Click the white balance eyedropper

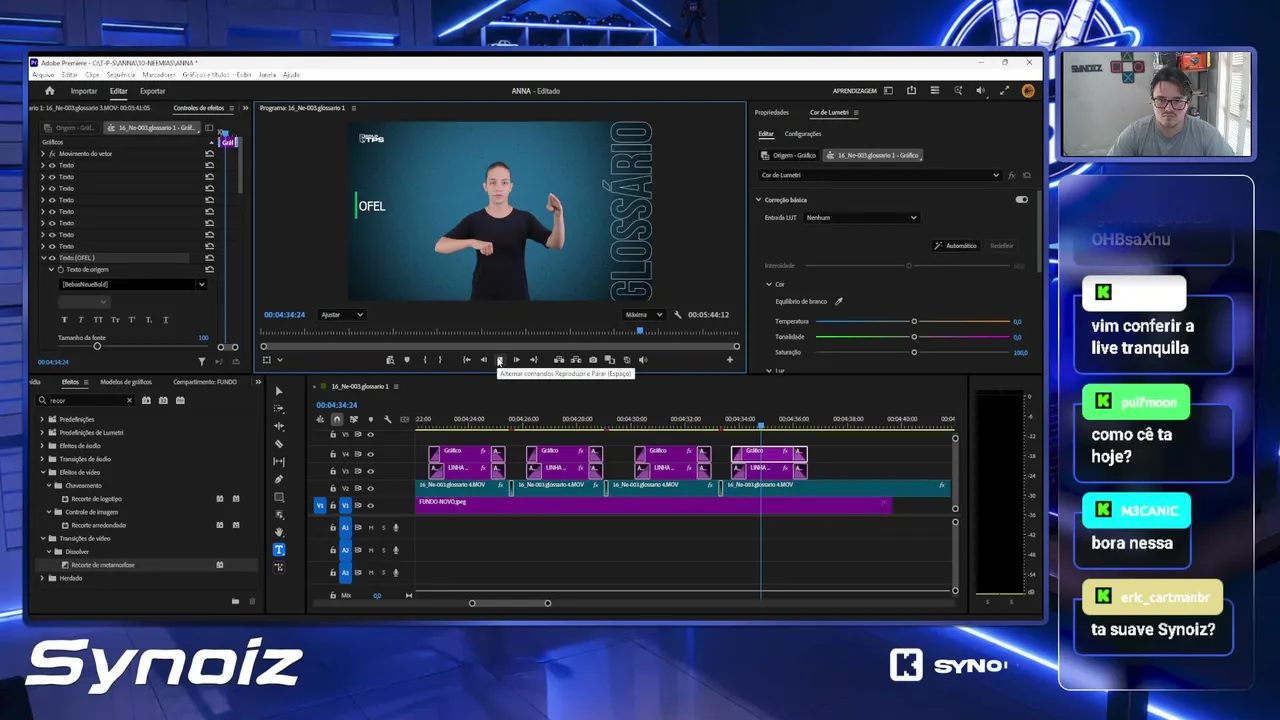[x=839, y=301]
